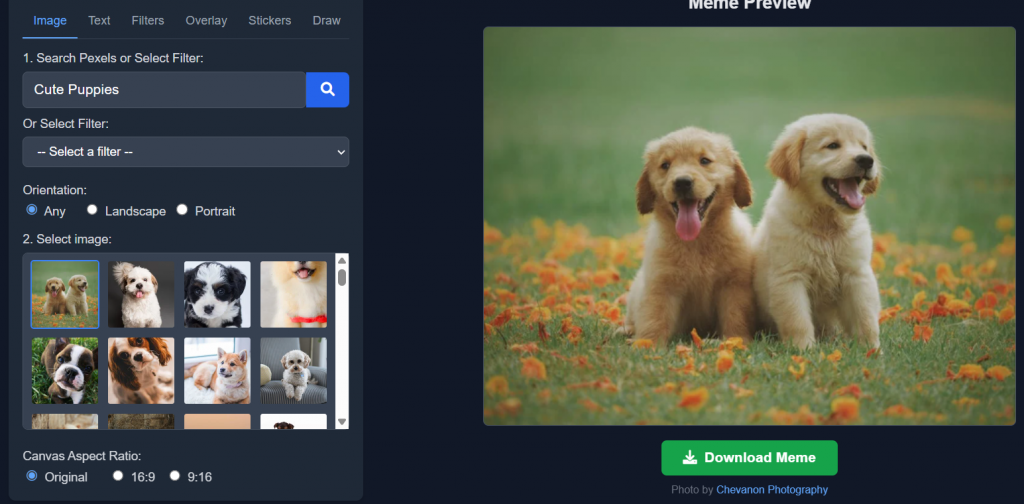
Task: Click the magnifying glass search button
Action: tap(327, 89)
